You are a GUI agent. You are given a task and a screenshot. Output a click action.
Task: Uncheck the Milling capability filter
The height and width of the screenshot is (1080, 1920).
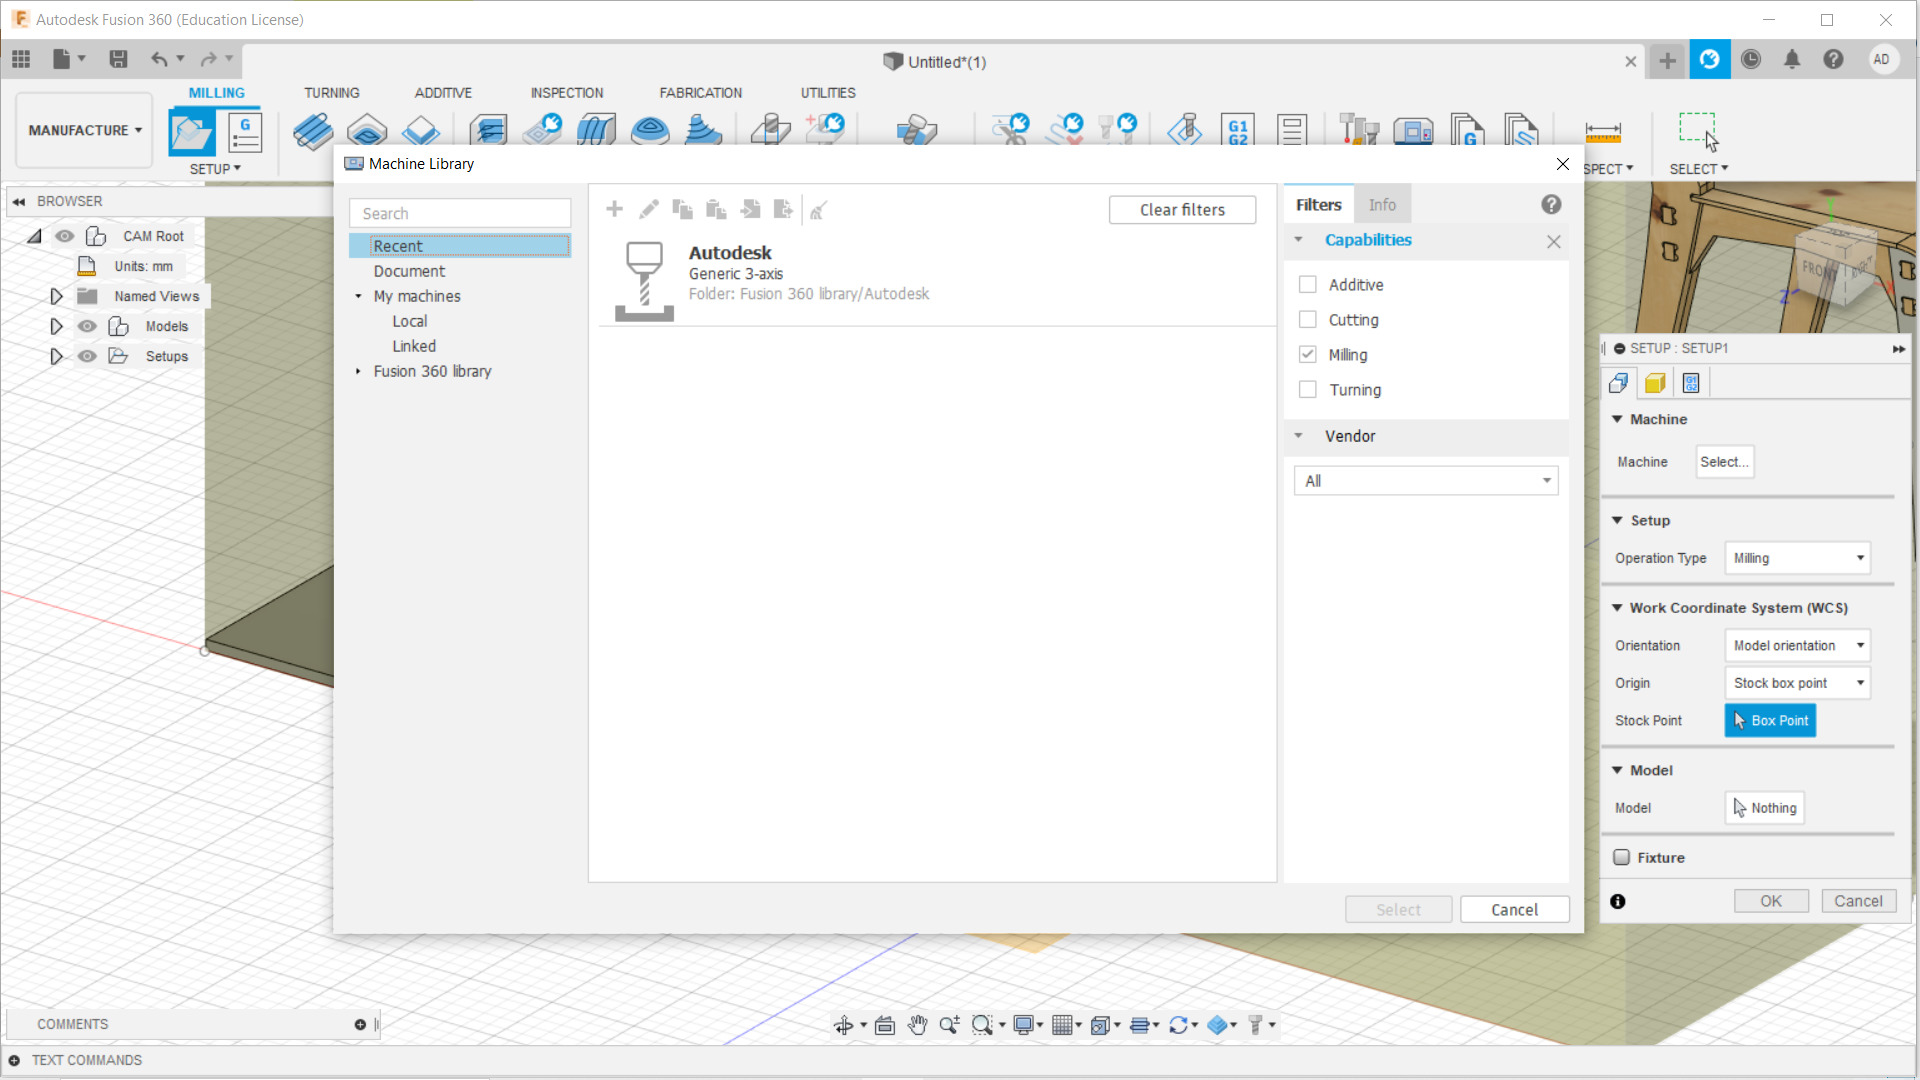(1308, 355)
